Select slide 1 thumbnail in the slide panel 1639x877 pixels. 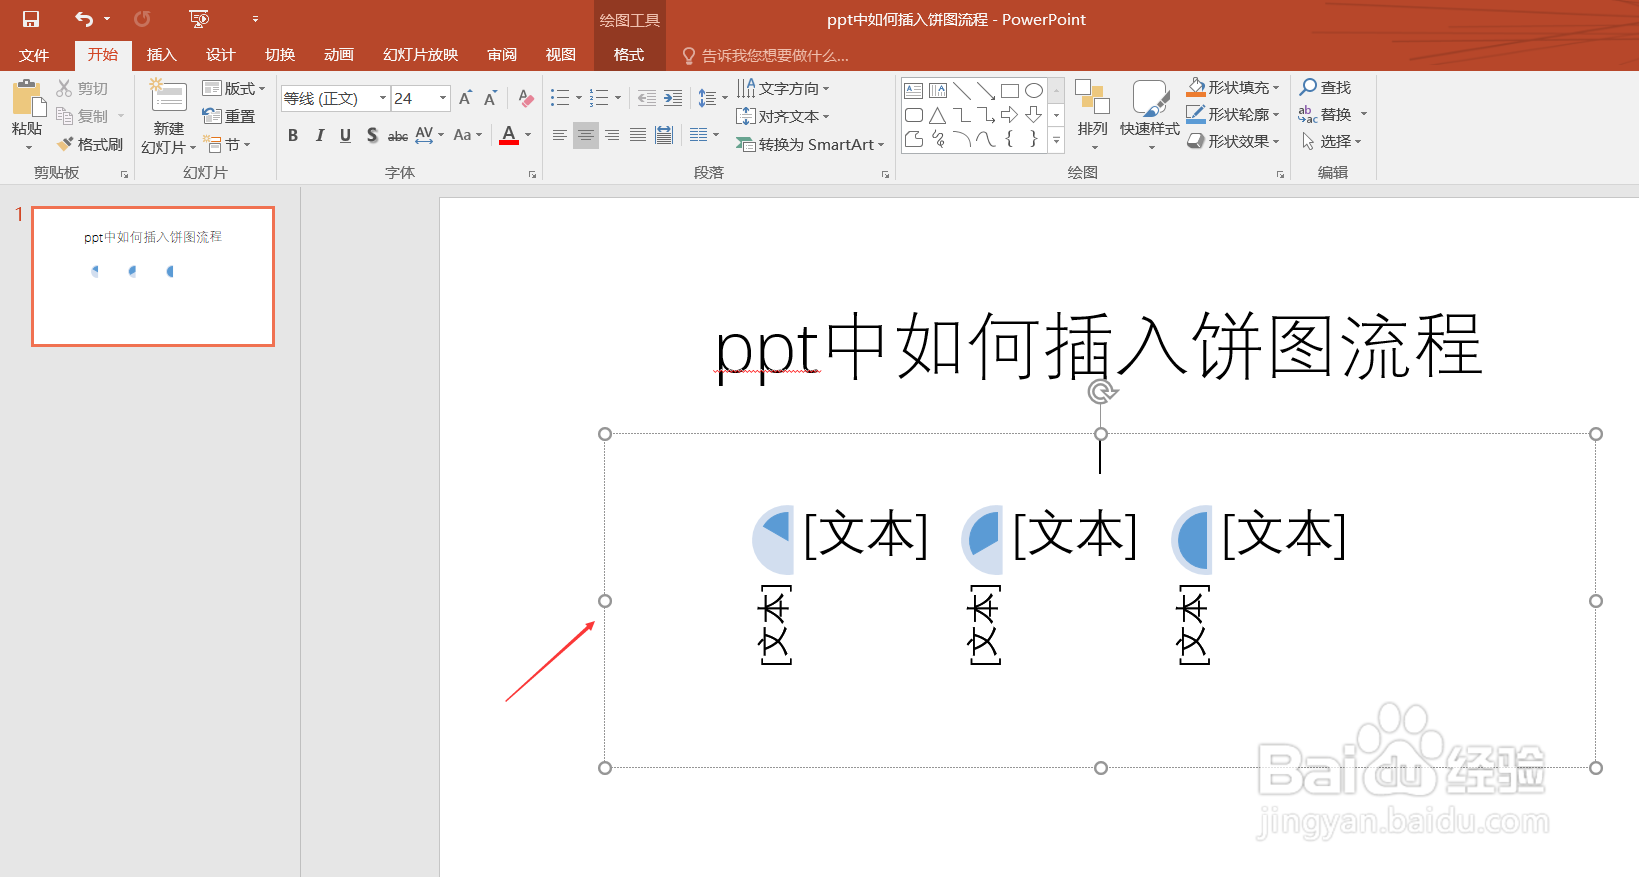click(153, 277)
